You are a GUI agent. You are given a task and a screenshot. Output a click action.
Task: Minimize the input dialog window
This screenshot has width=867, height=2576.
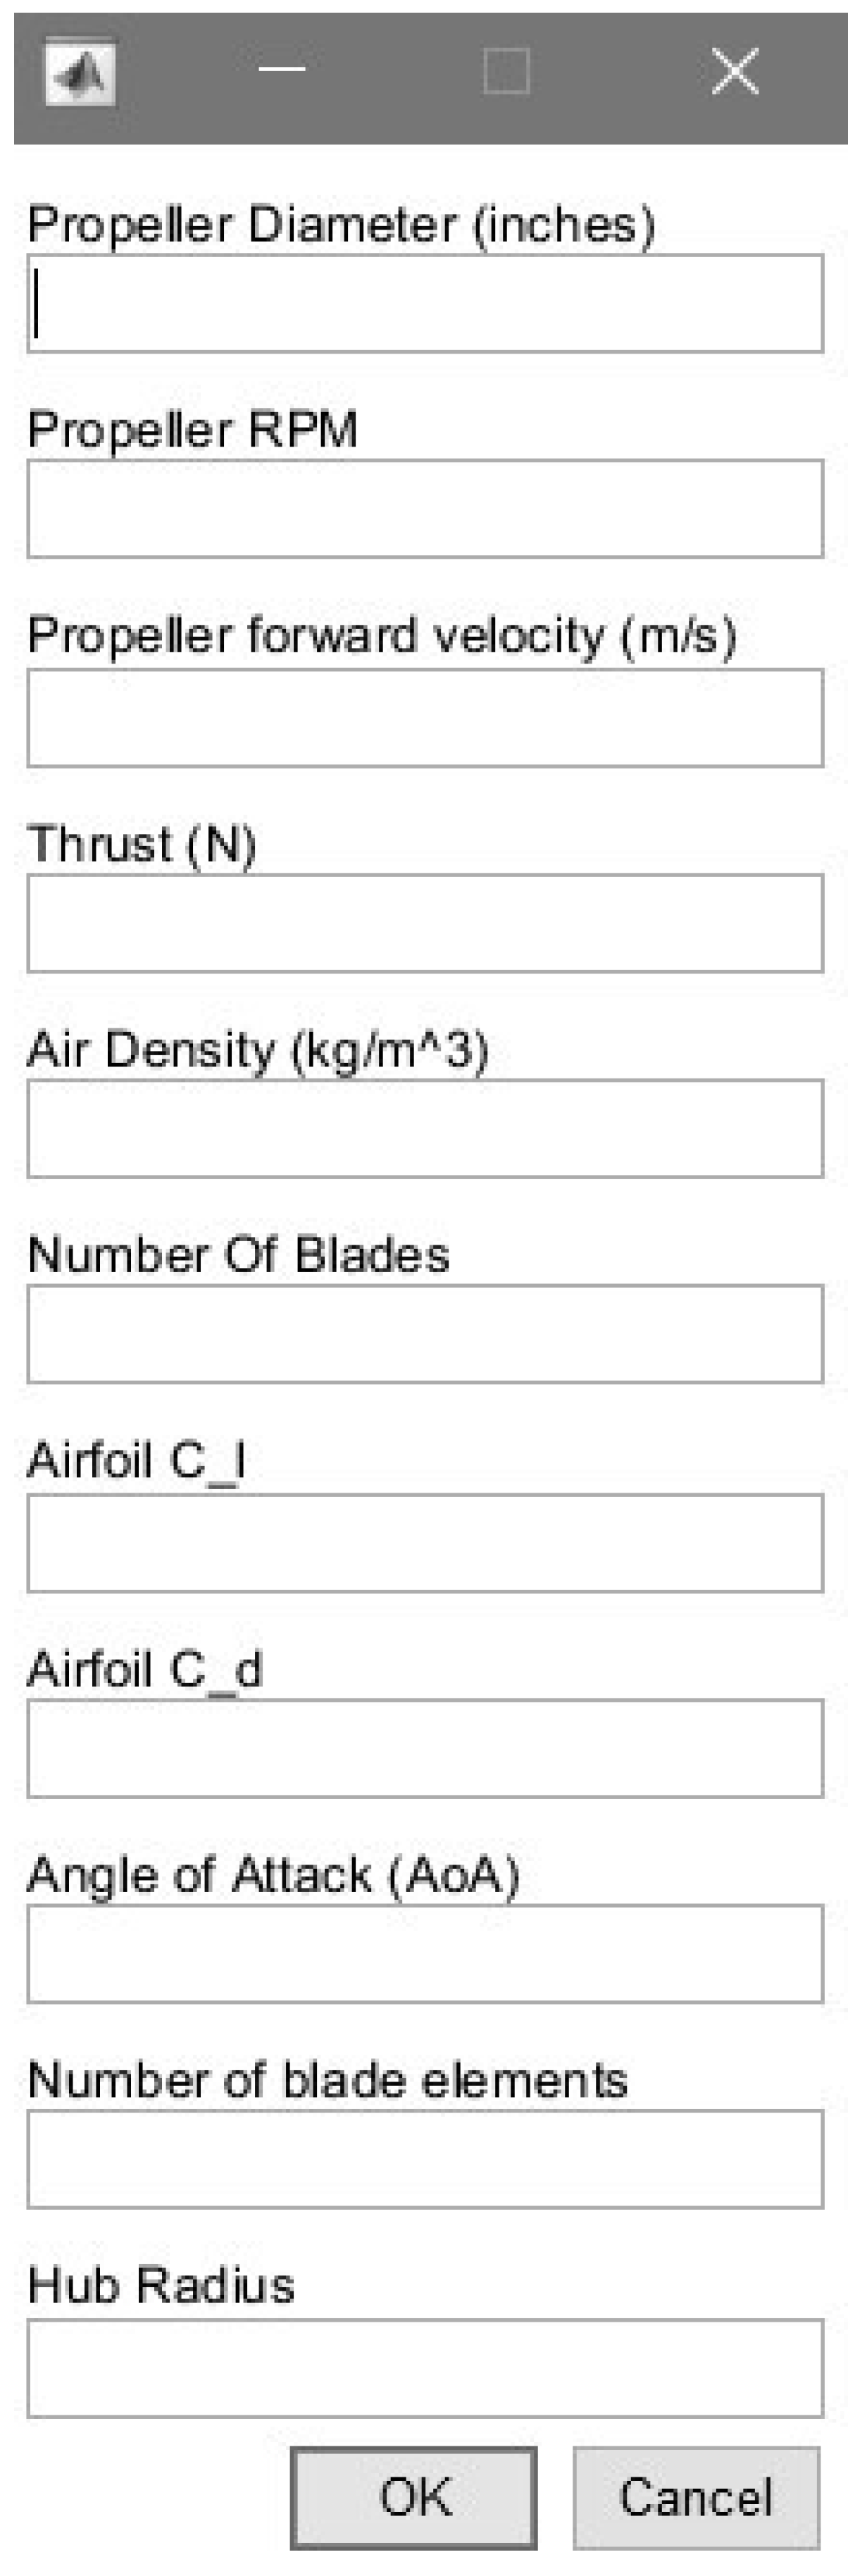coord(282,70)
